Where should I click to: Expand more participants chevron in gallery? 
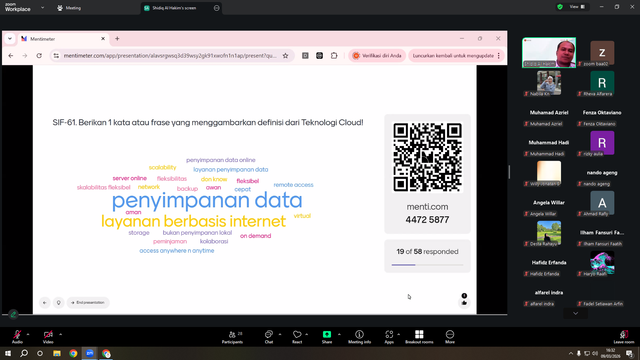click(x=576, y=313)
